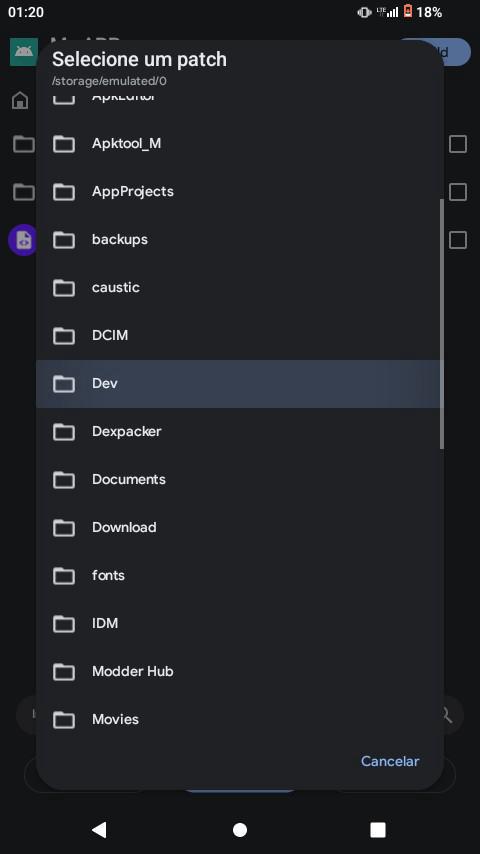Tick the third checkbox in background list
This screenshot has width=480, height=854.
(x=458, y=240)
